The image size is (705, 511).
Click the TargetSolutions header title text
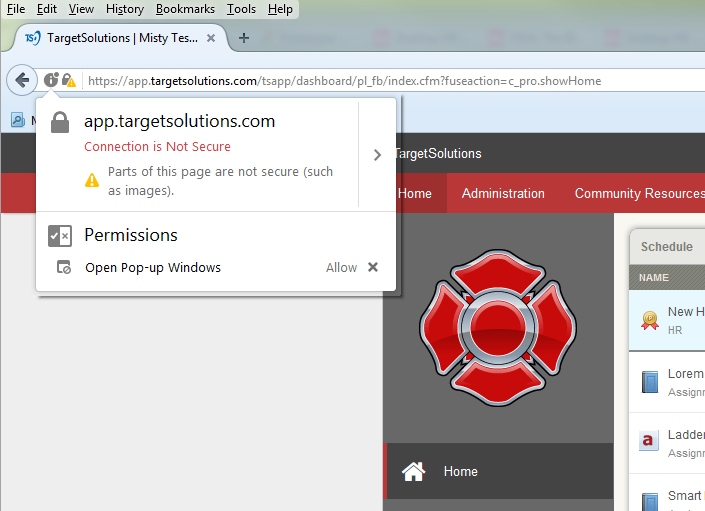pos(438,154)
